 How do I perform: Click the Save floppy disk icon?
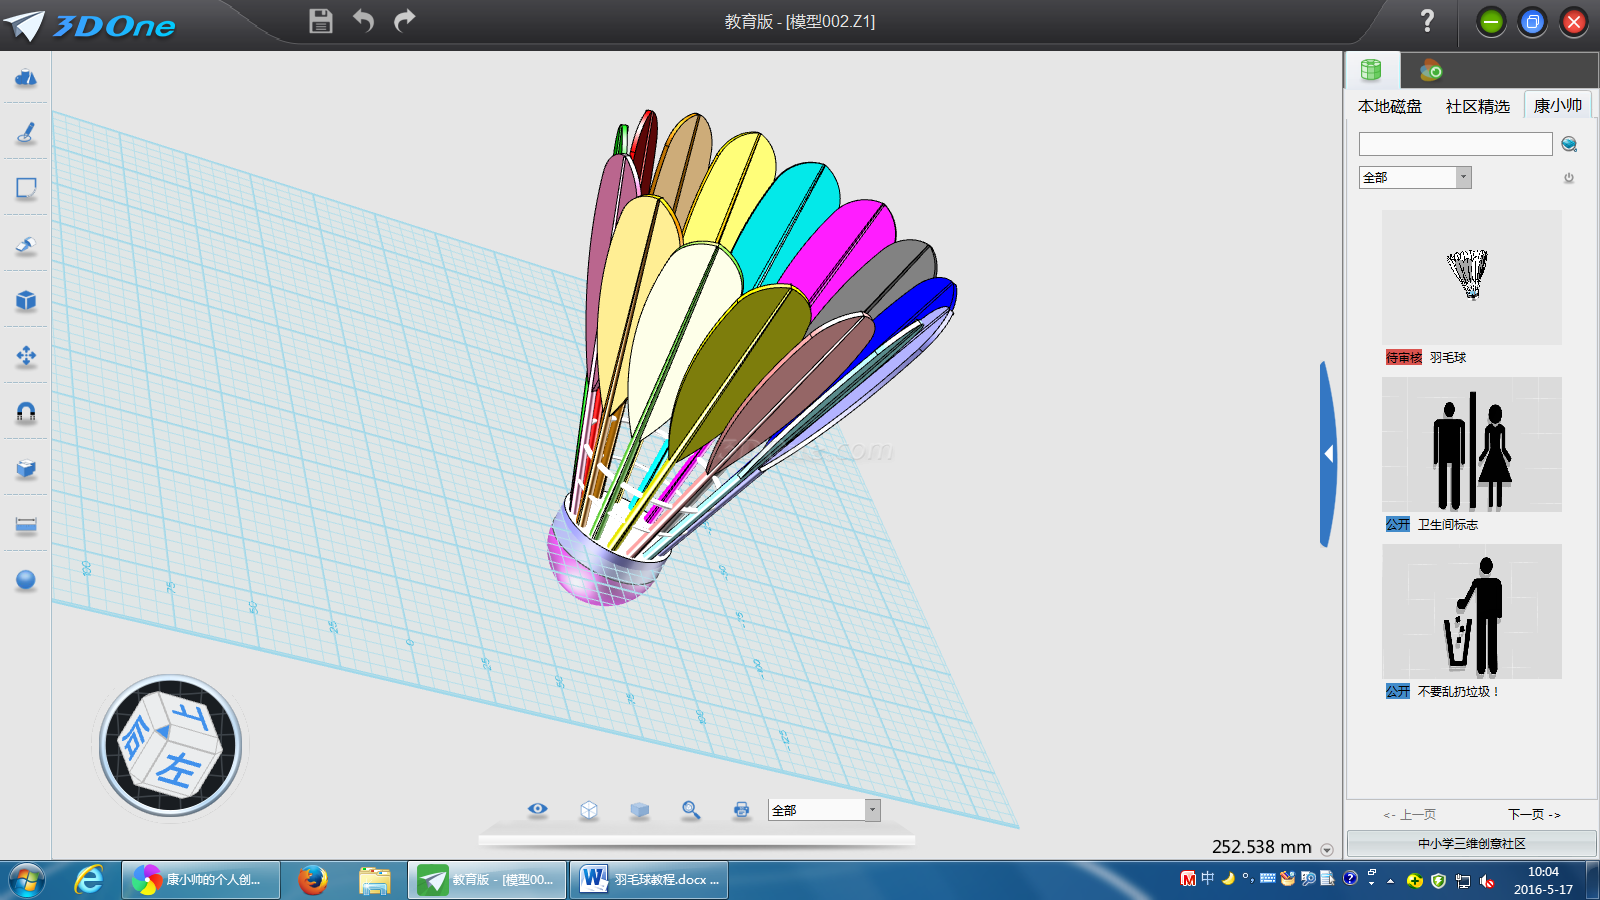pos(320,21)
